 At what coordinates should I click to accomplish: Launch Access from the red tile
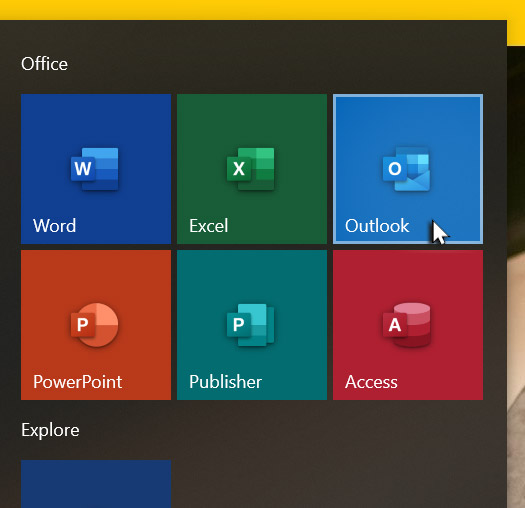[408, 325]
